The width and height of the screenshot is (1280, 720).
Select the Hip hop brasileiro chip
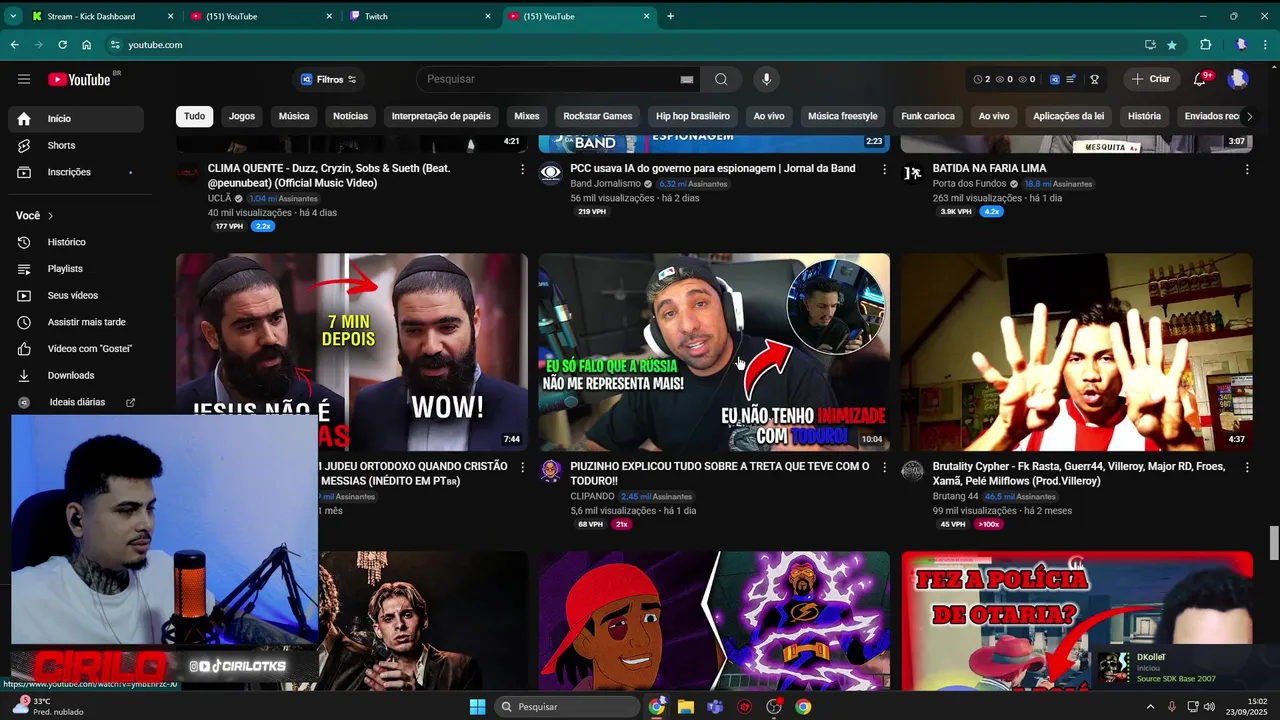pyautogui.click(x=693, y=116)
